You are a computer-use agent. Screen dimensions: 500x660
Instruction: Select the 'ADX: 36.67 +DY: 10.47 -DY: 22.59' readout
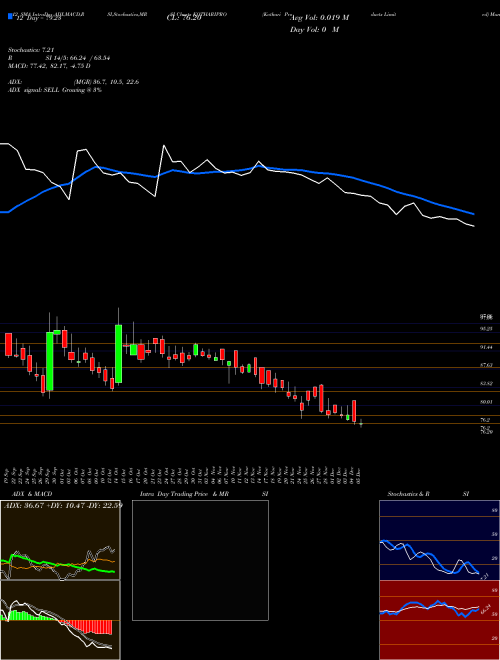pyautogui.click(x=62, y=505)
